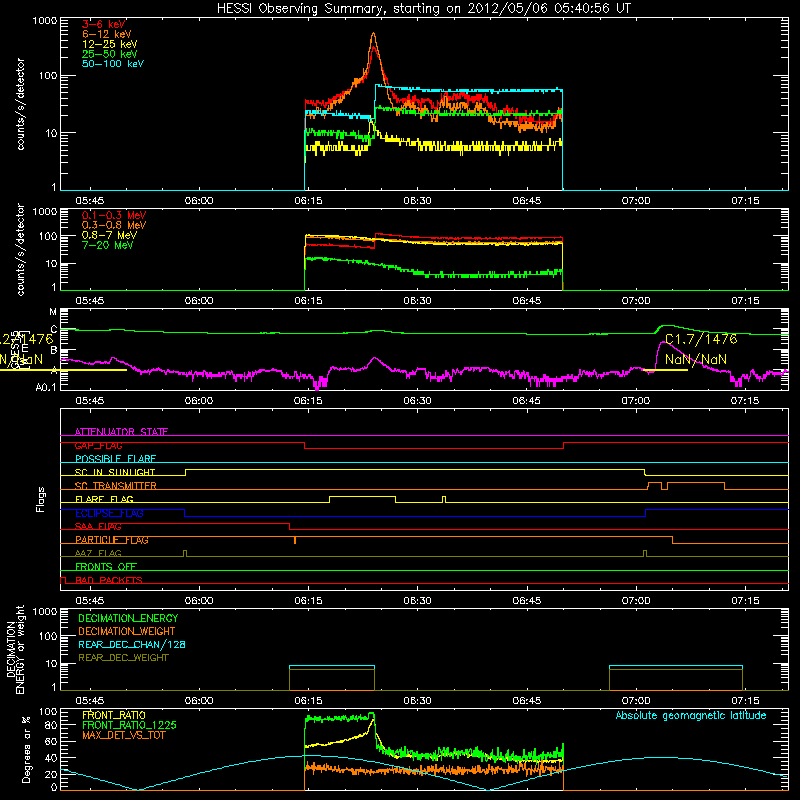Click the 7-20 MeV legend entry

107,245
